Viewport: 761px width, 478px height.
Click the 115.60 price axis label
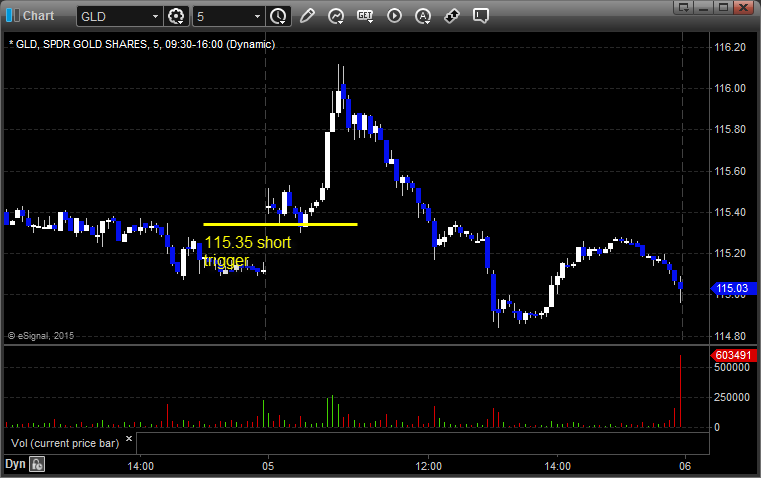click(730, 171)
